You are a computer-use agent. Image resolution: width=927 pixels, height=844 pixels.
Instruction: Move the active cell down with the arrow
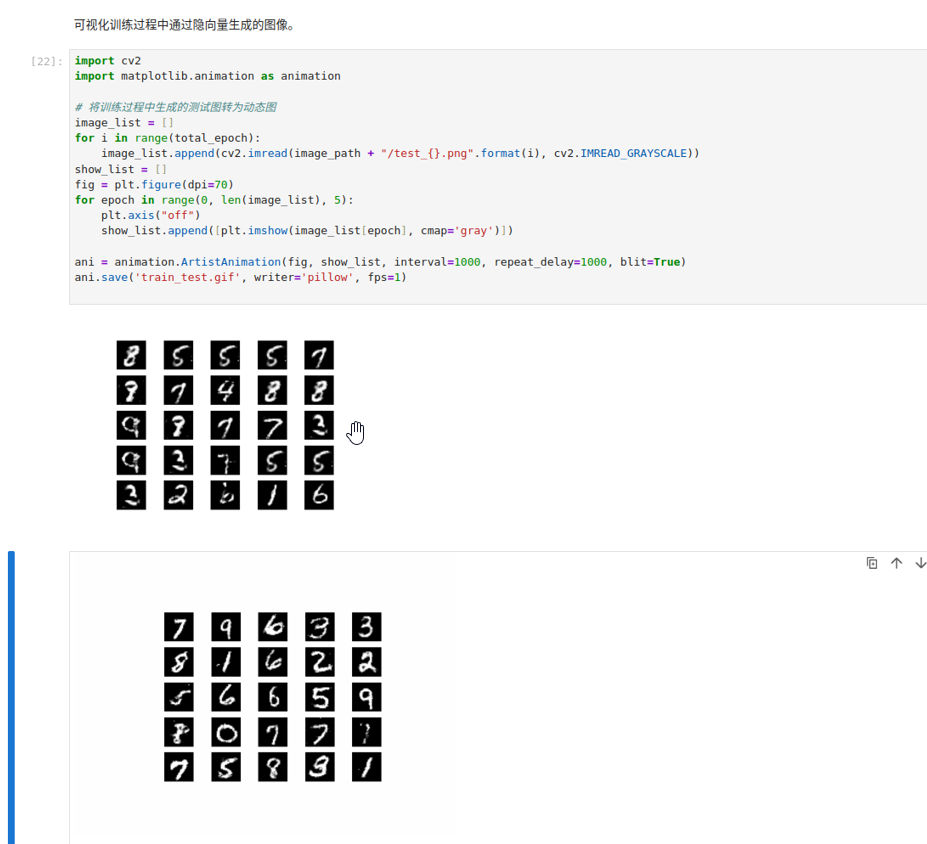point(920,563)
